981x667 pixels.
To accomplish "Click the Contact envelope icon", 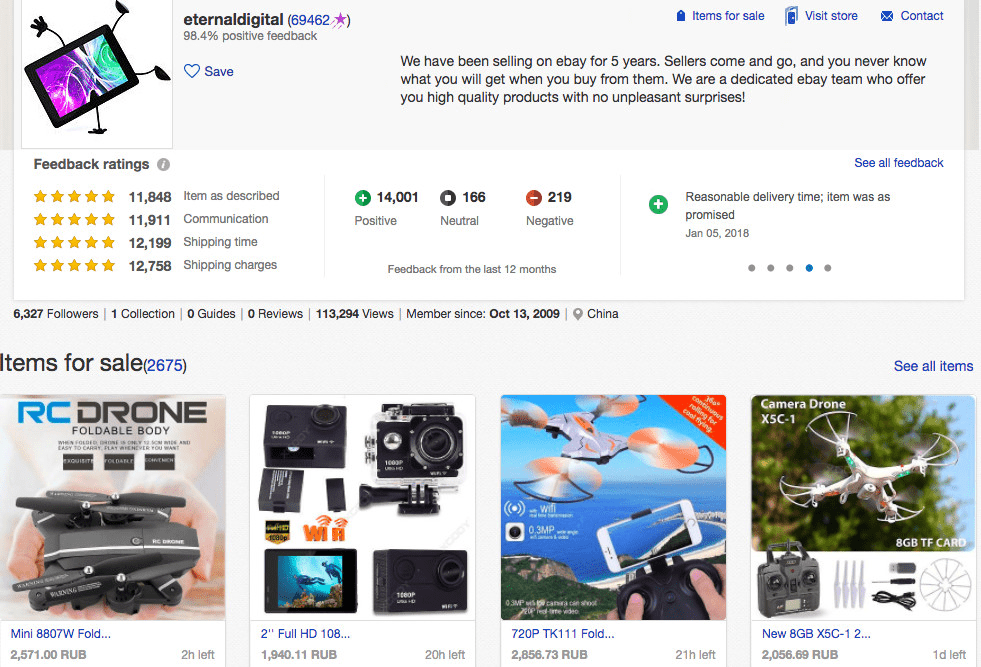I will click(886, 16).
